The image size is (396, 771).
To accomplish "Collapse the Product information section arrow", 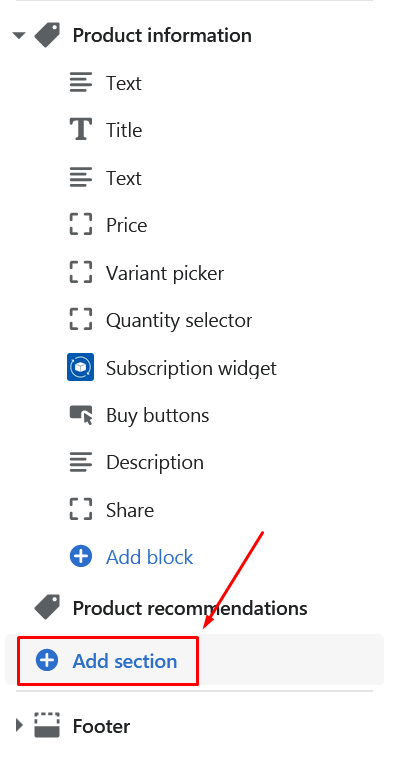I will click(19, 35).
